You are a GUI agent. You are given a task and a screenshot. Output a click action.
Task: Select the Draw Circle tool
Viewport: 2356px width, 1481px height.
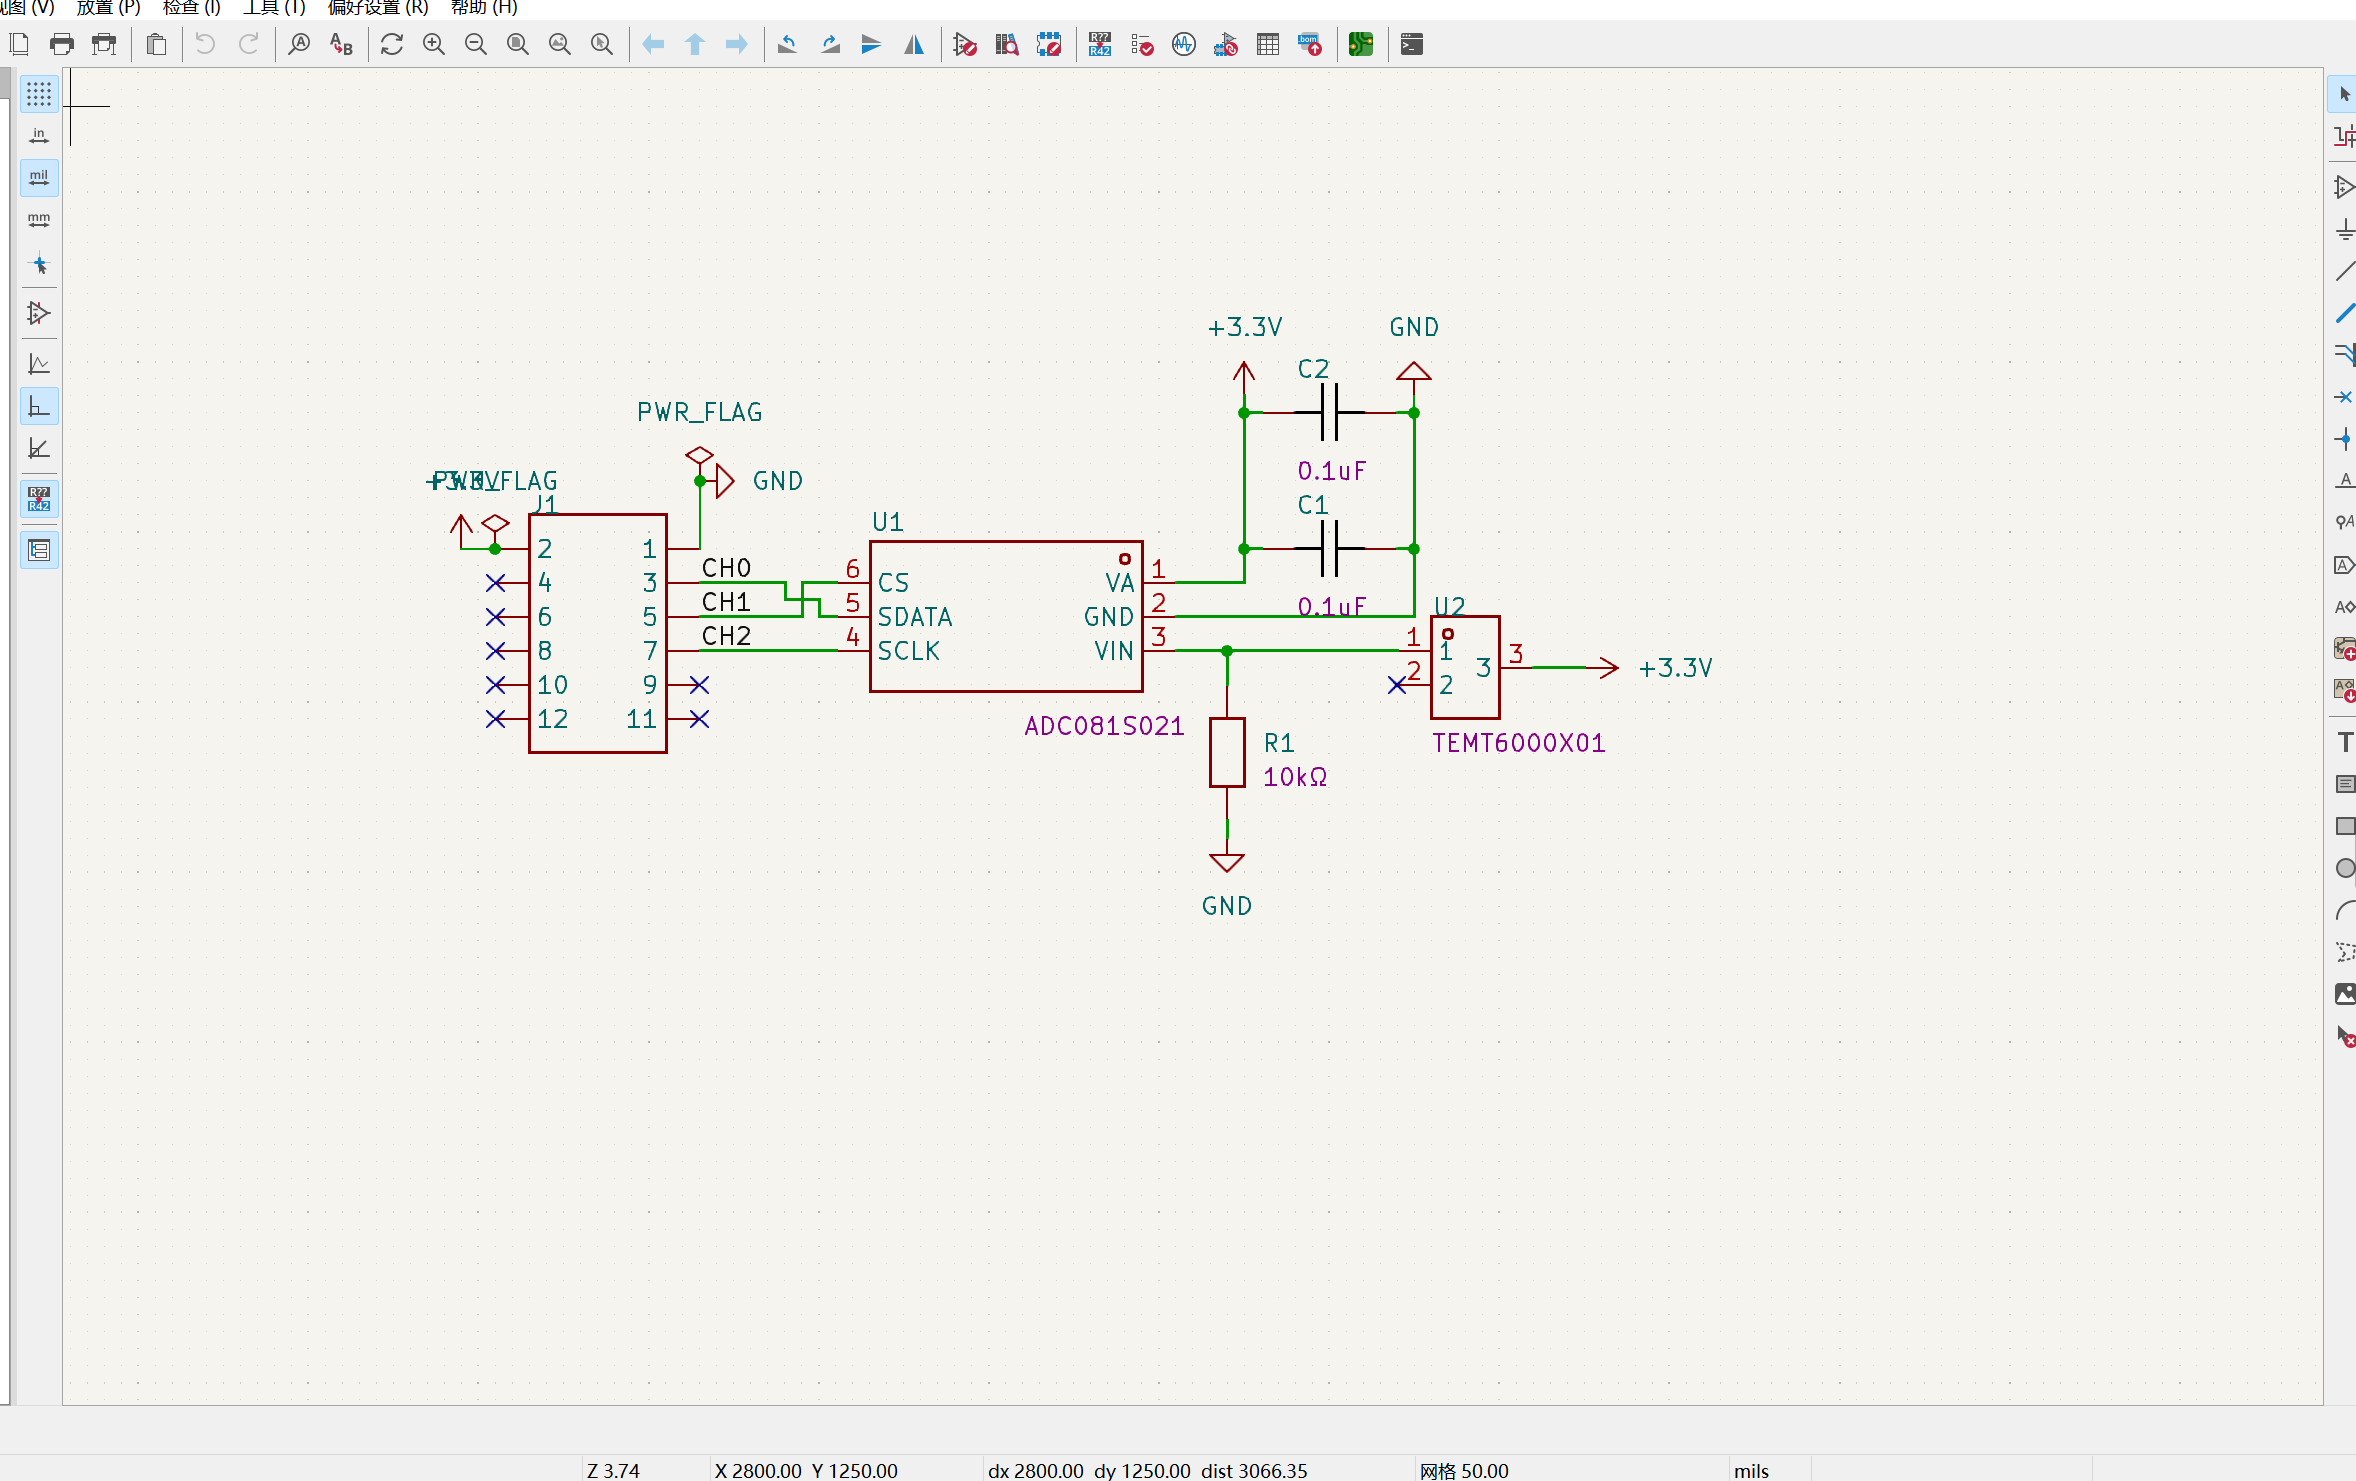click(2344, 868)
